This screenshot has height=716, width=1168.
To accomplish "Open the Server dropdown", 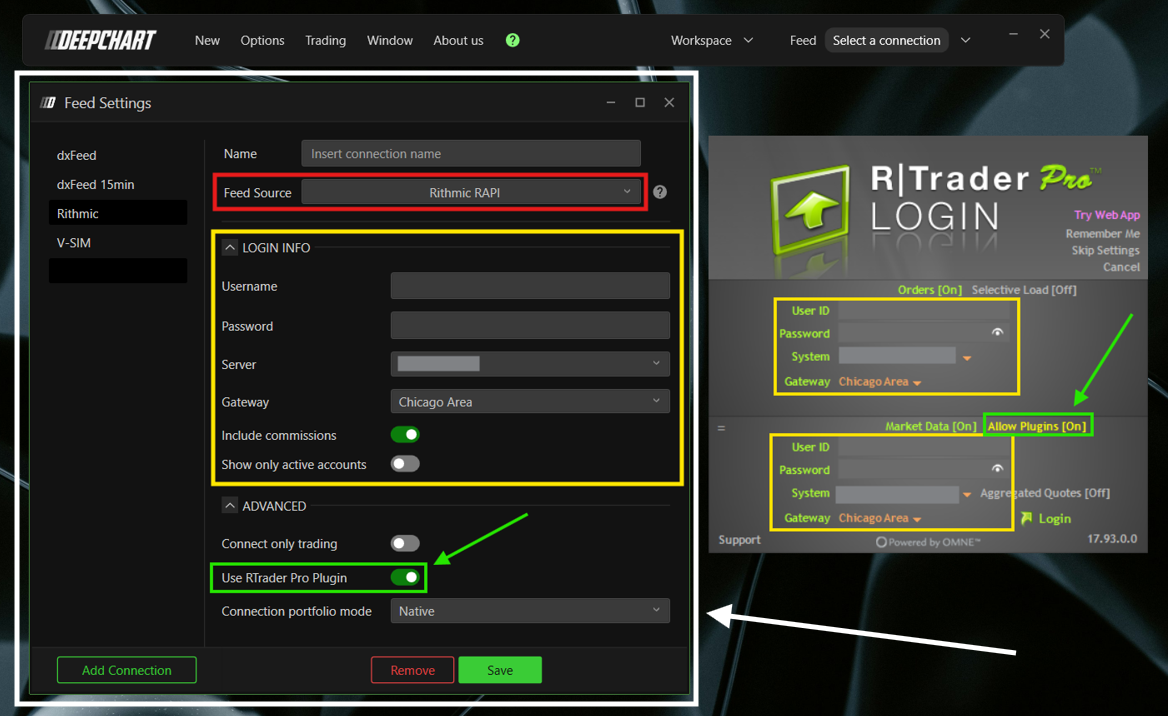I will (x=530, y=364).
